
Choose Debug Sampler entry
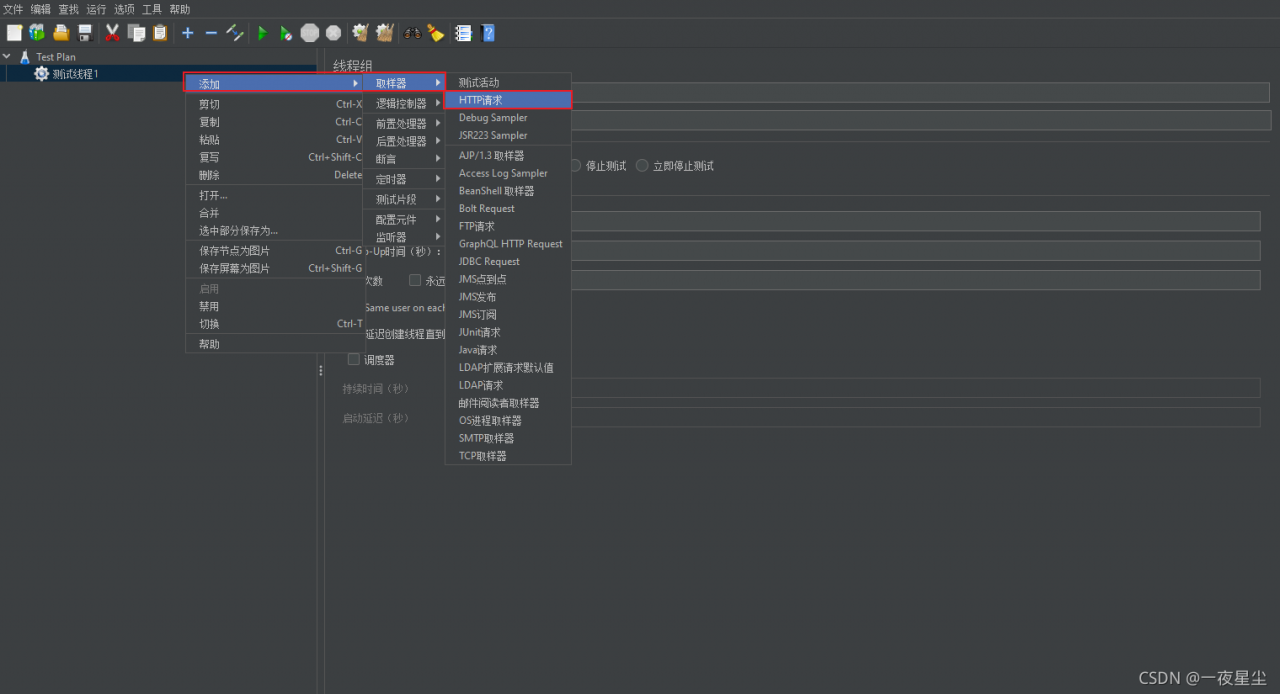point(508,118)
